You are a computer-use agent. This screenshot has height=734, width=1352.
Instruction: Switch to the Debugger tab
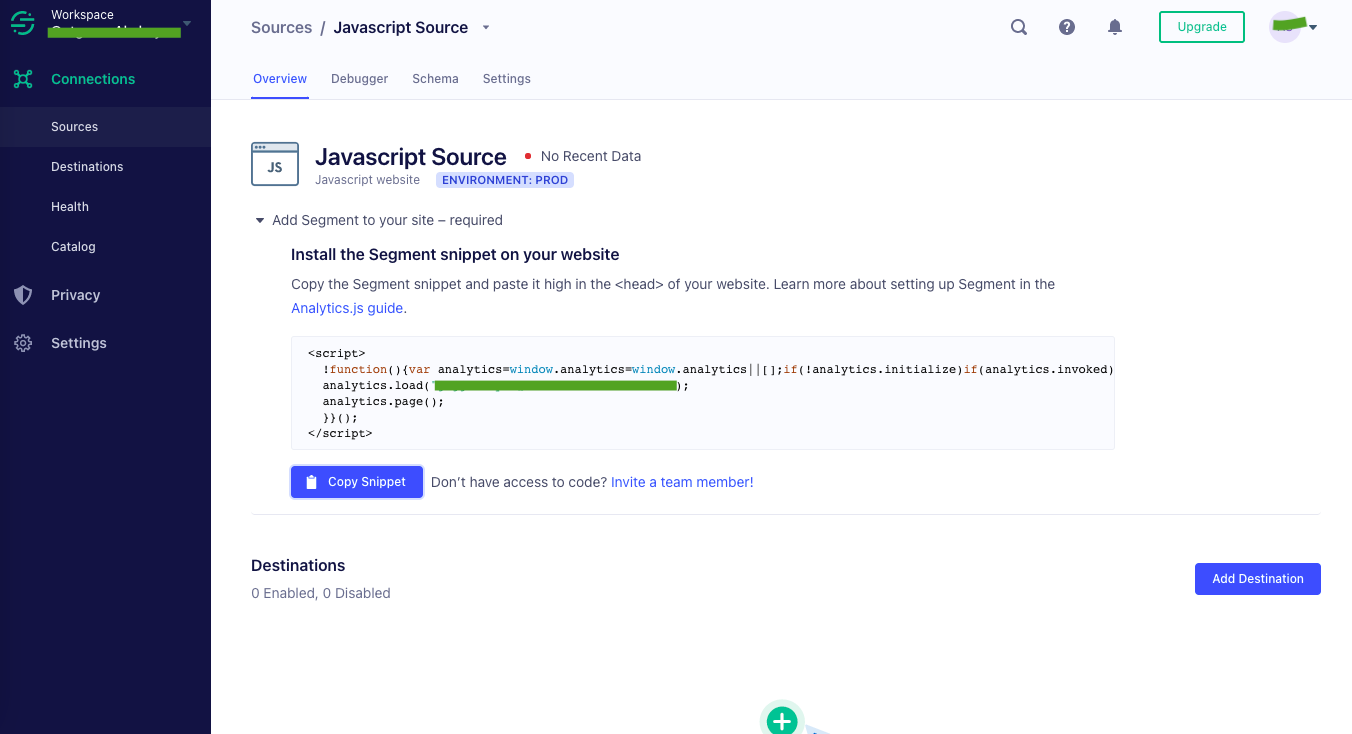point(359,79)
